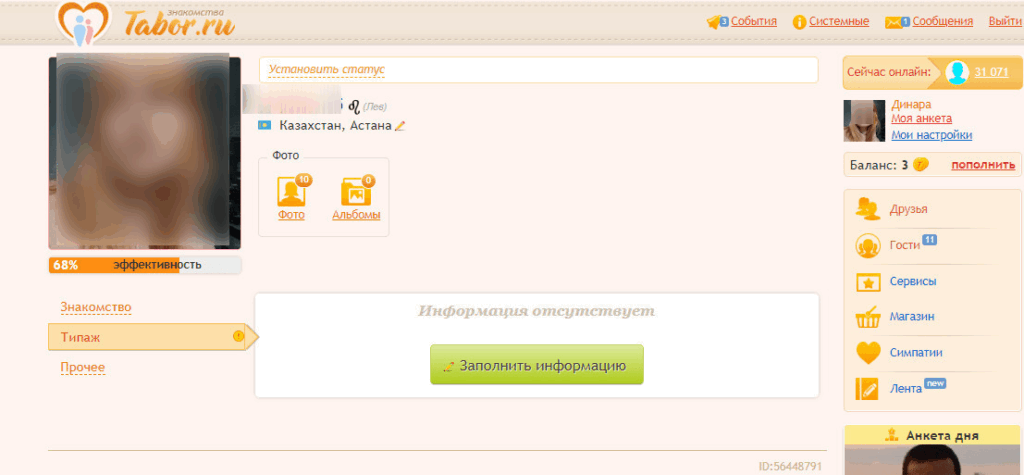Click the Друзья friends icon
The image size is (1024, 475).
(868, 209)
